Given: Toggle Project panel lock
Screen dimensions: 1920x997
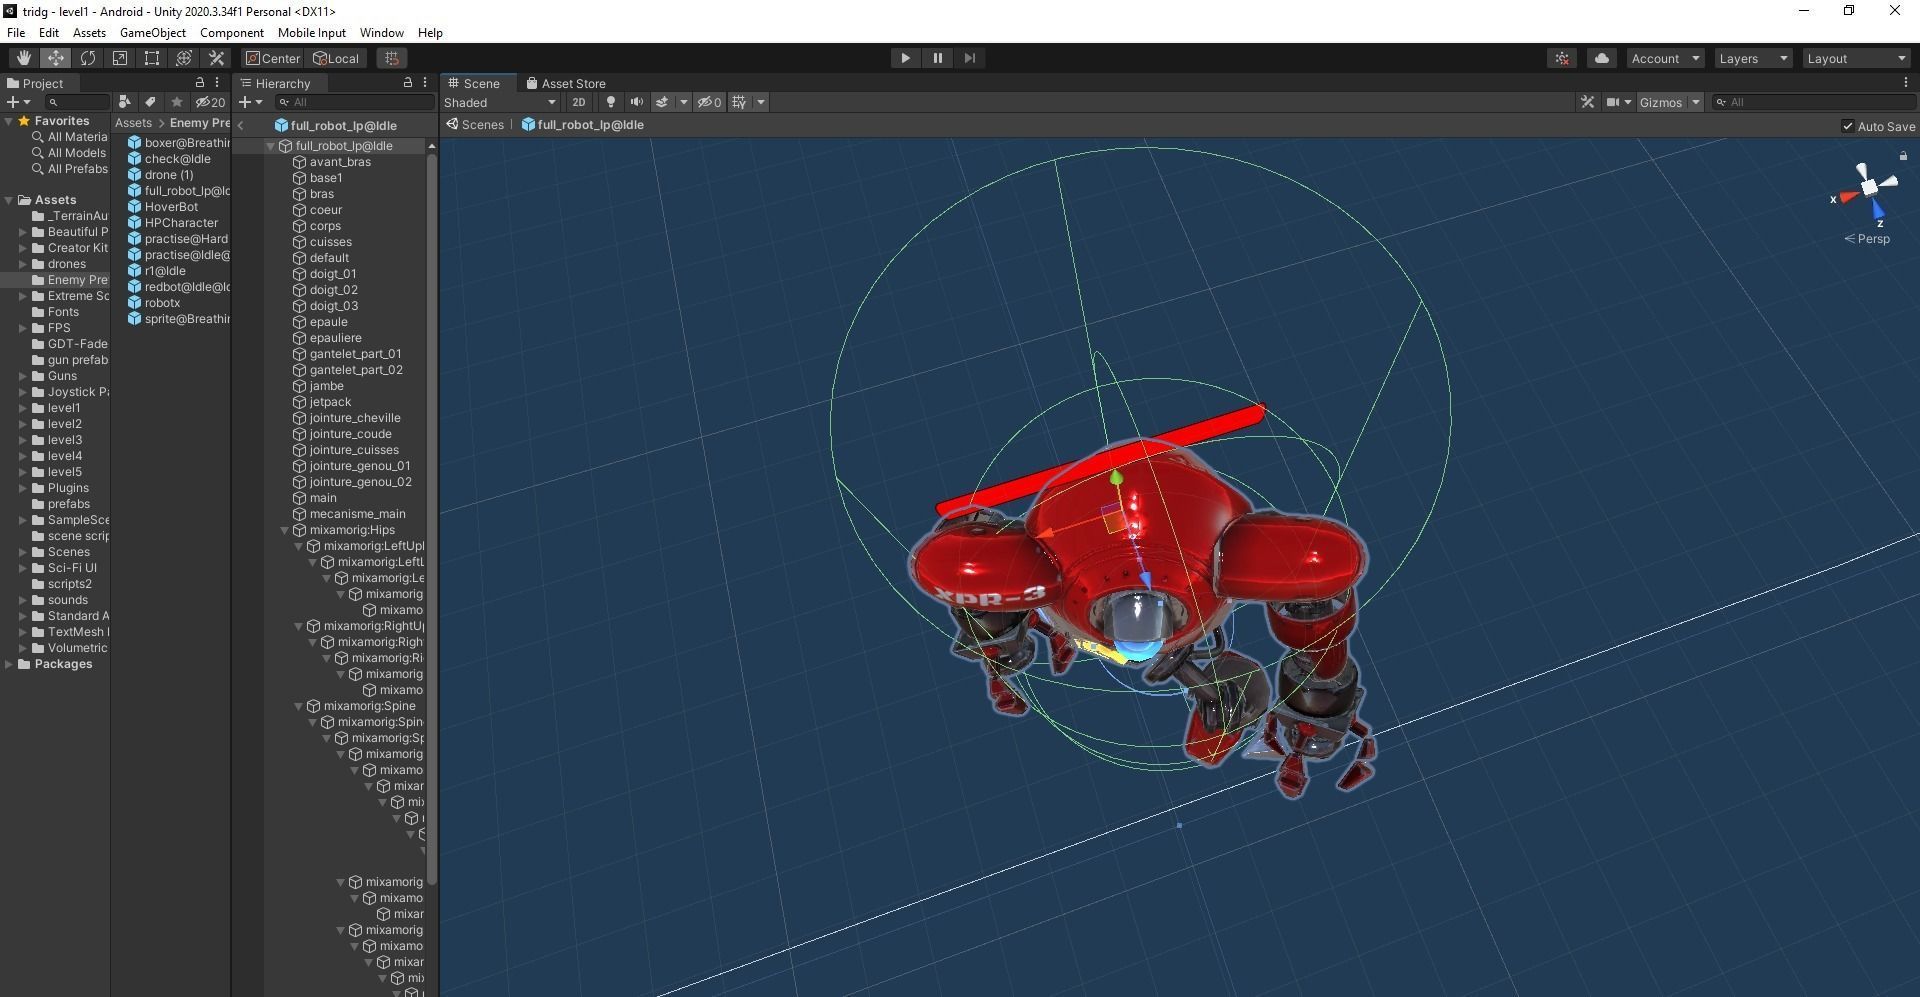Looking at the screenshot, I should point(200,83).
